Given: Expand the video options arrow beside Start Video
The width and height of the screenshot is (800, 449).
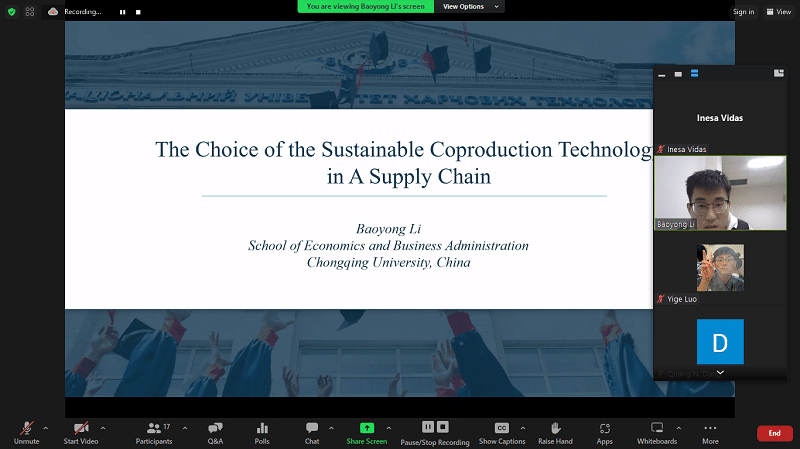Looking at the screenshot, I should point(103,427).
